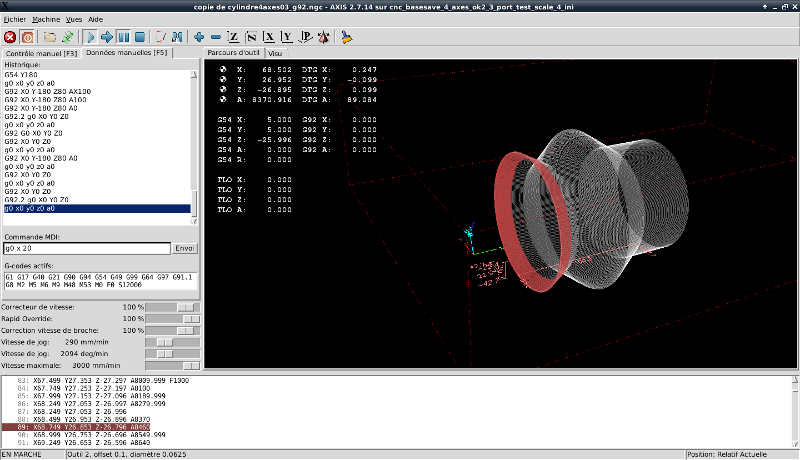Open the Machine menu
The height and width of the screenshot is (460, 800).
click(46, 19)
